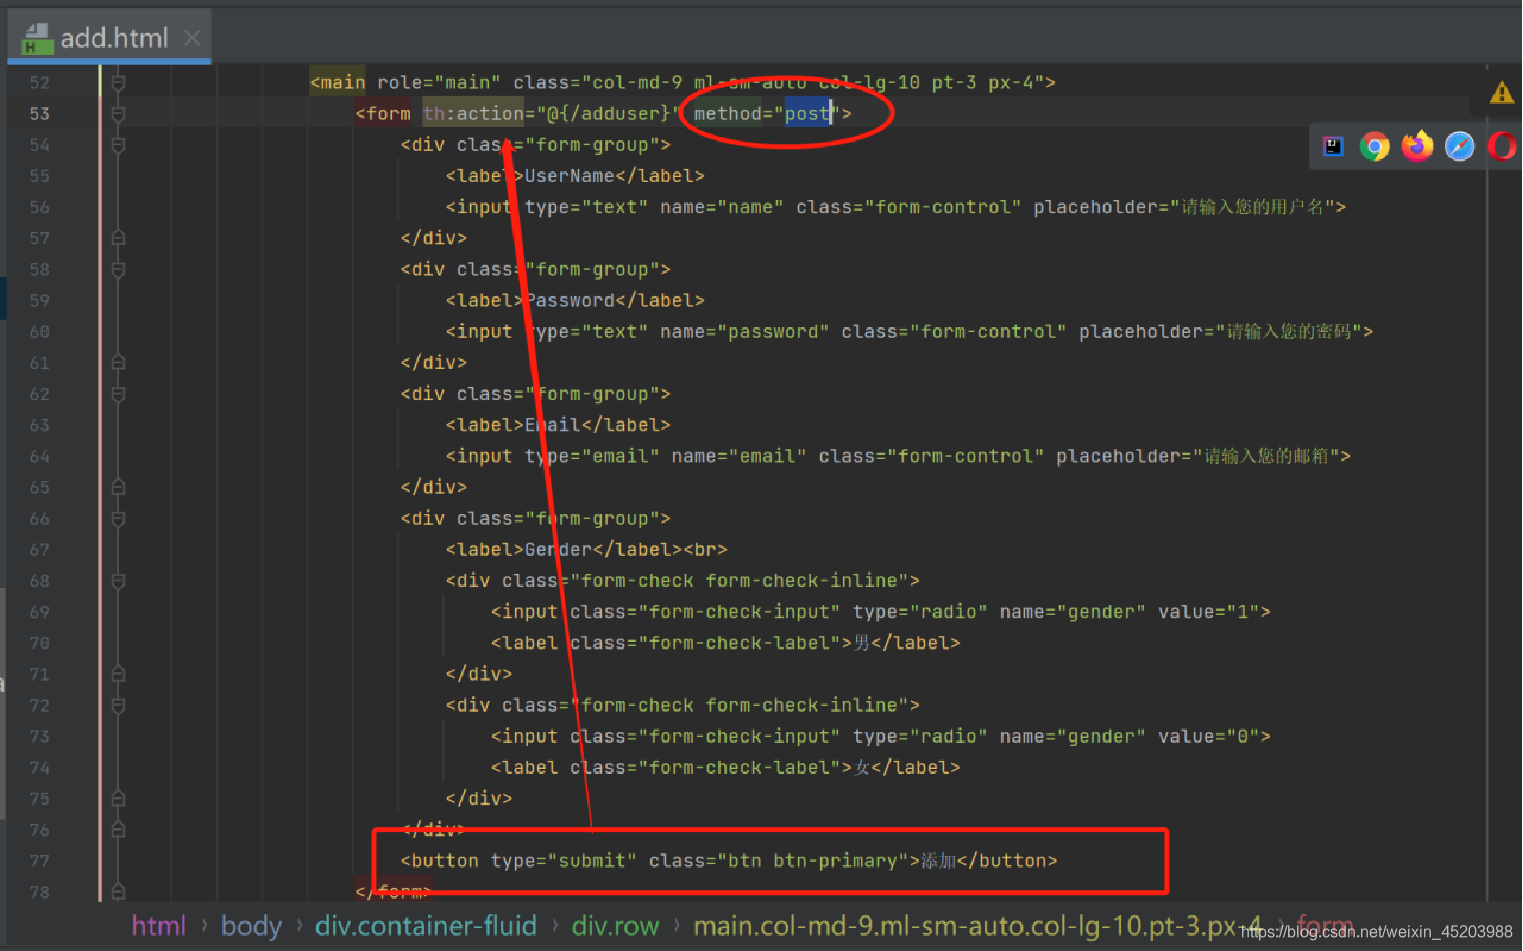1523x951 pixels.
Task: Collapse the form-check div at line 72
Action: tap(118, 706)
